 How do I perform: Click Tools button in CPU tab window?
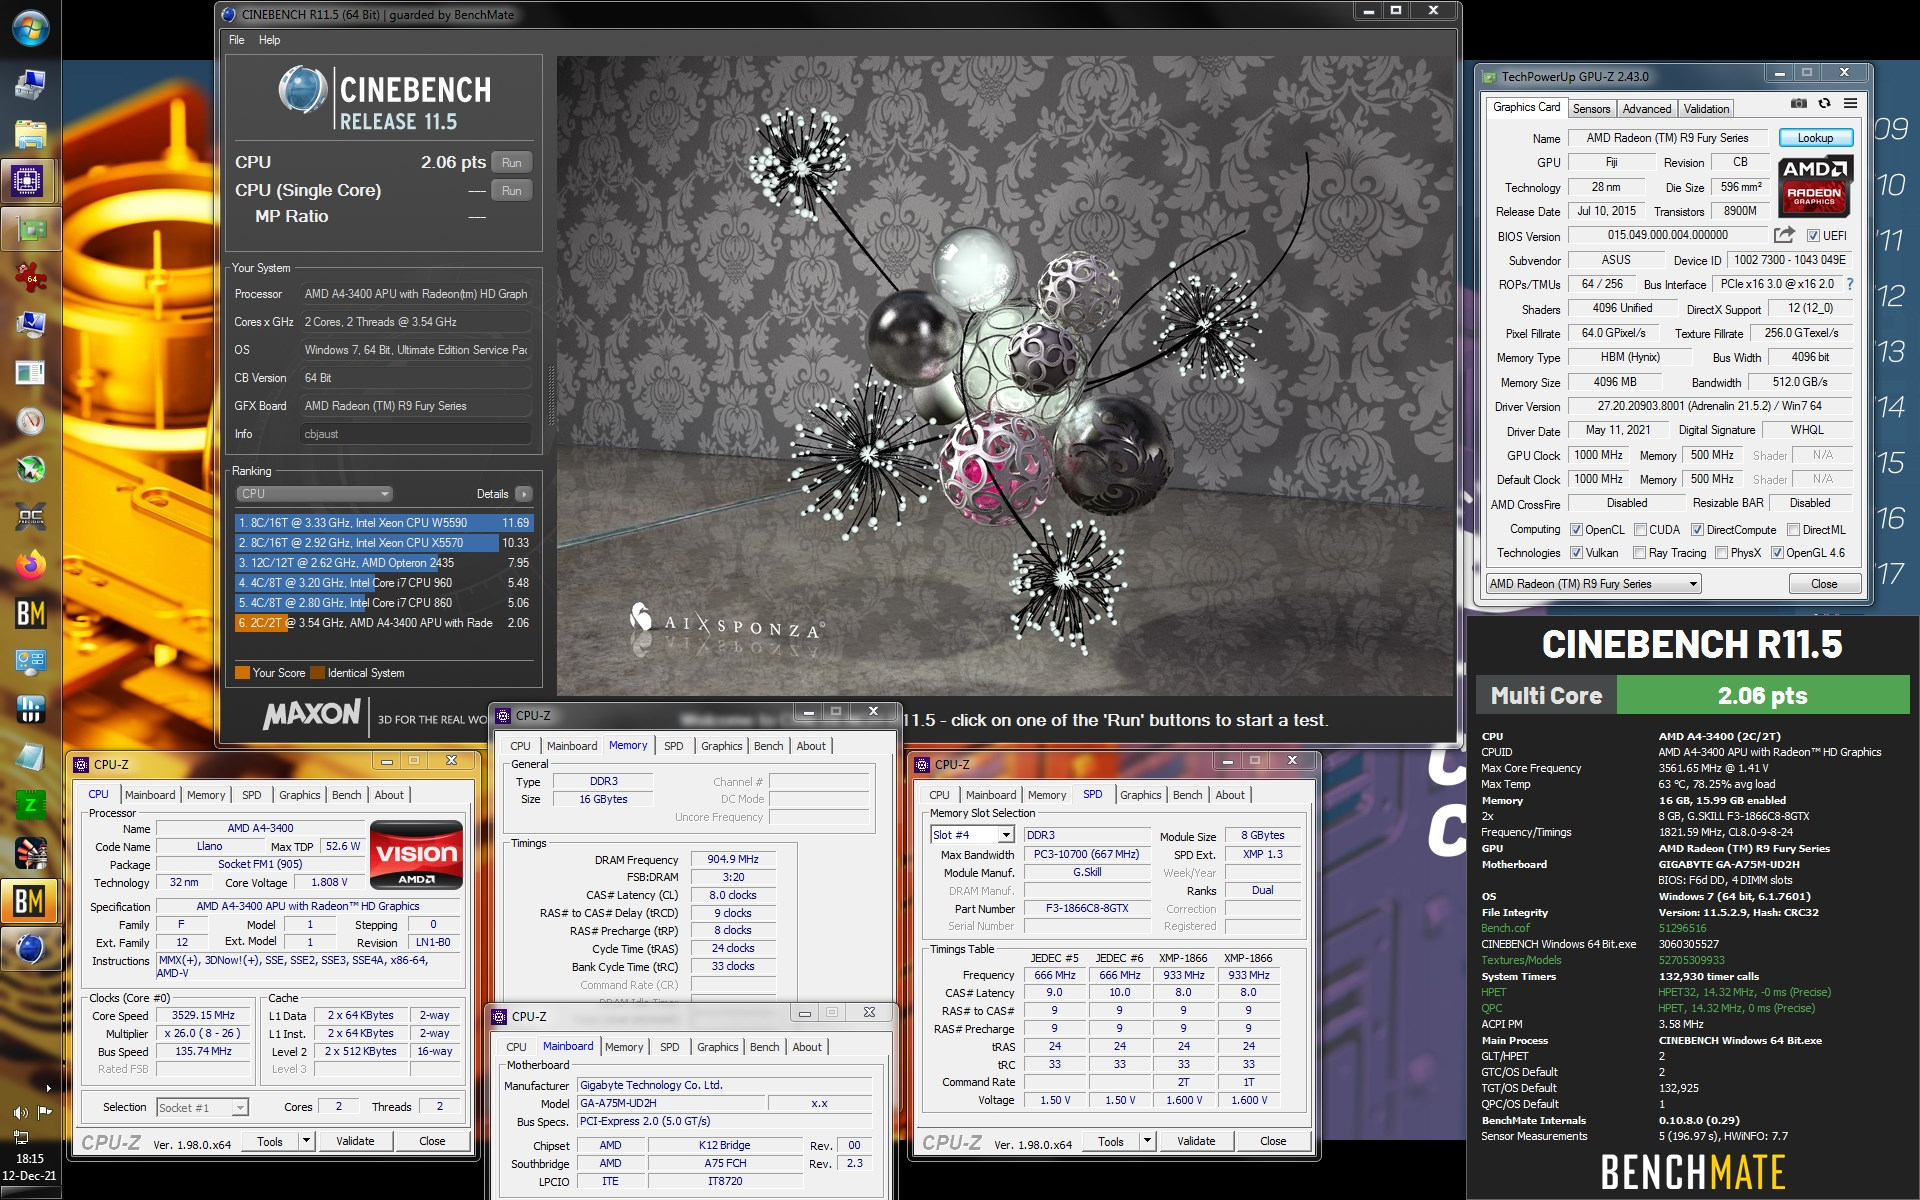click(x=270, y=1141)
